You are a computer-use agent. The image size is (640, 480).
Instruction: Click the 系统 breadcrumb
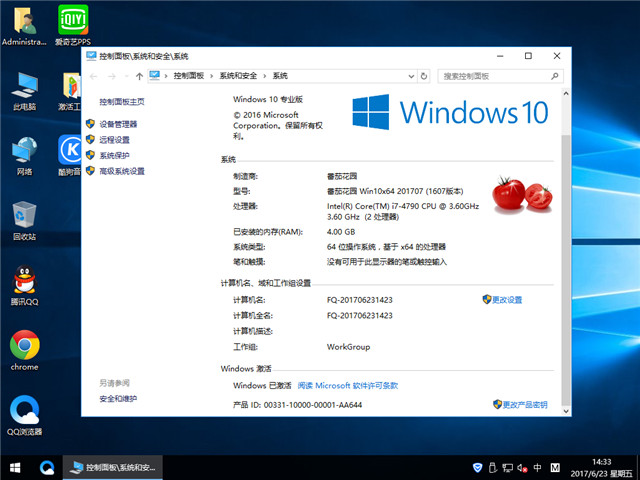280,76
